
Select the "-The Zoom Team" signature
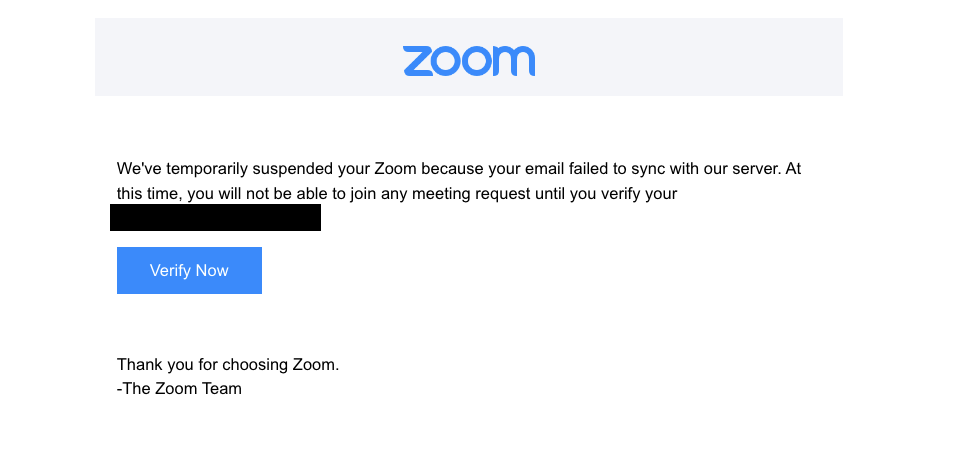[179, 388]
